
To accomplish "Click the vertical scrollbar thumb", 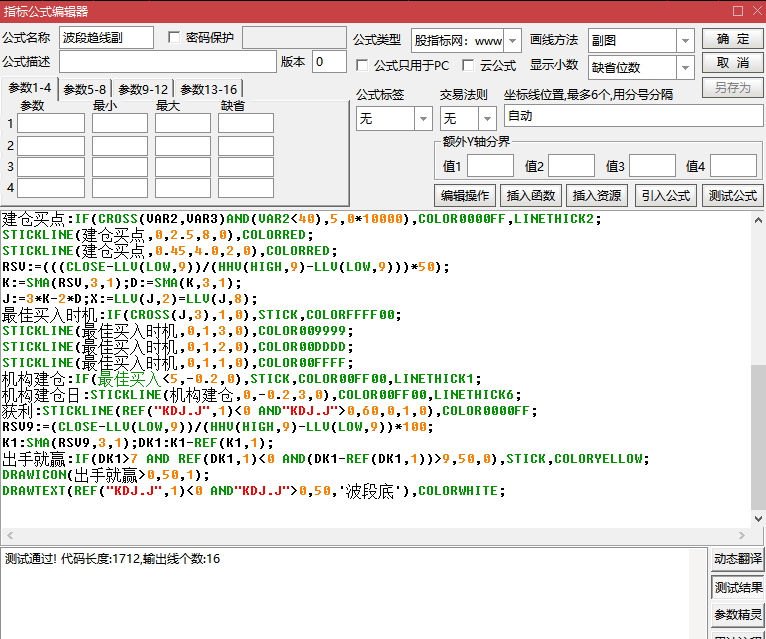I will tap(758, 438).
